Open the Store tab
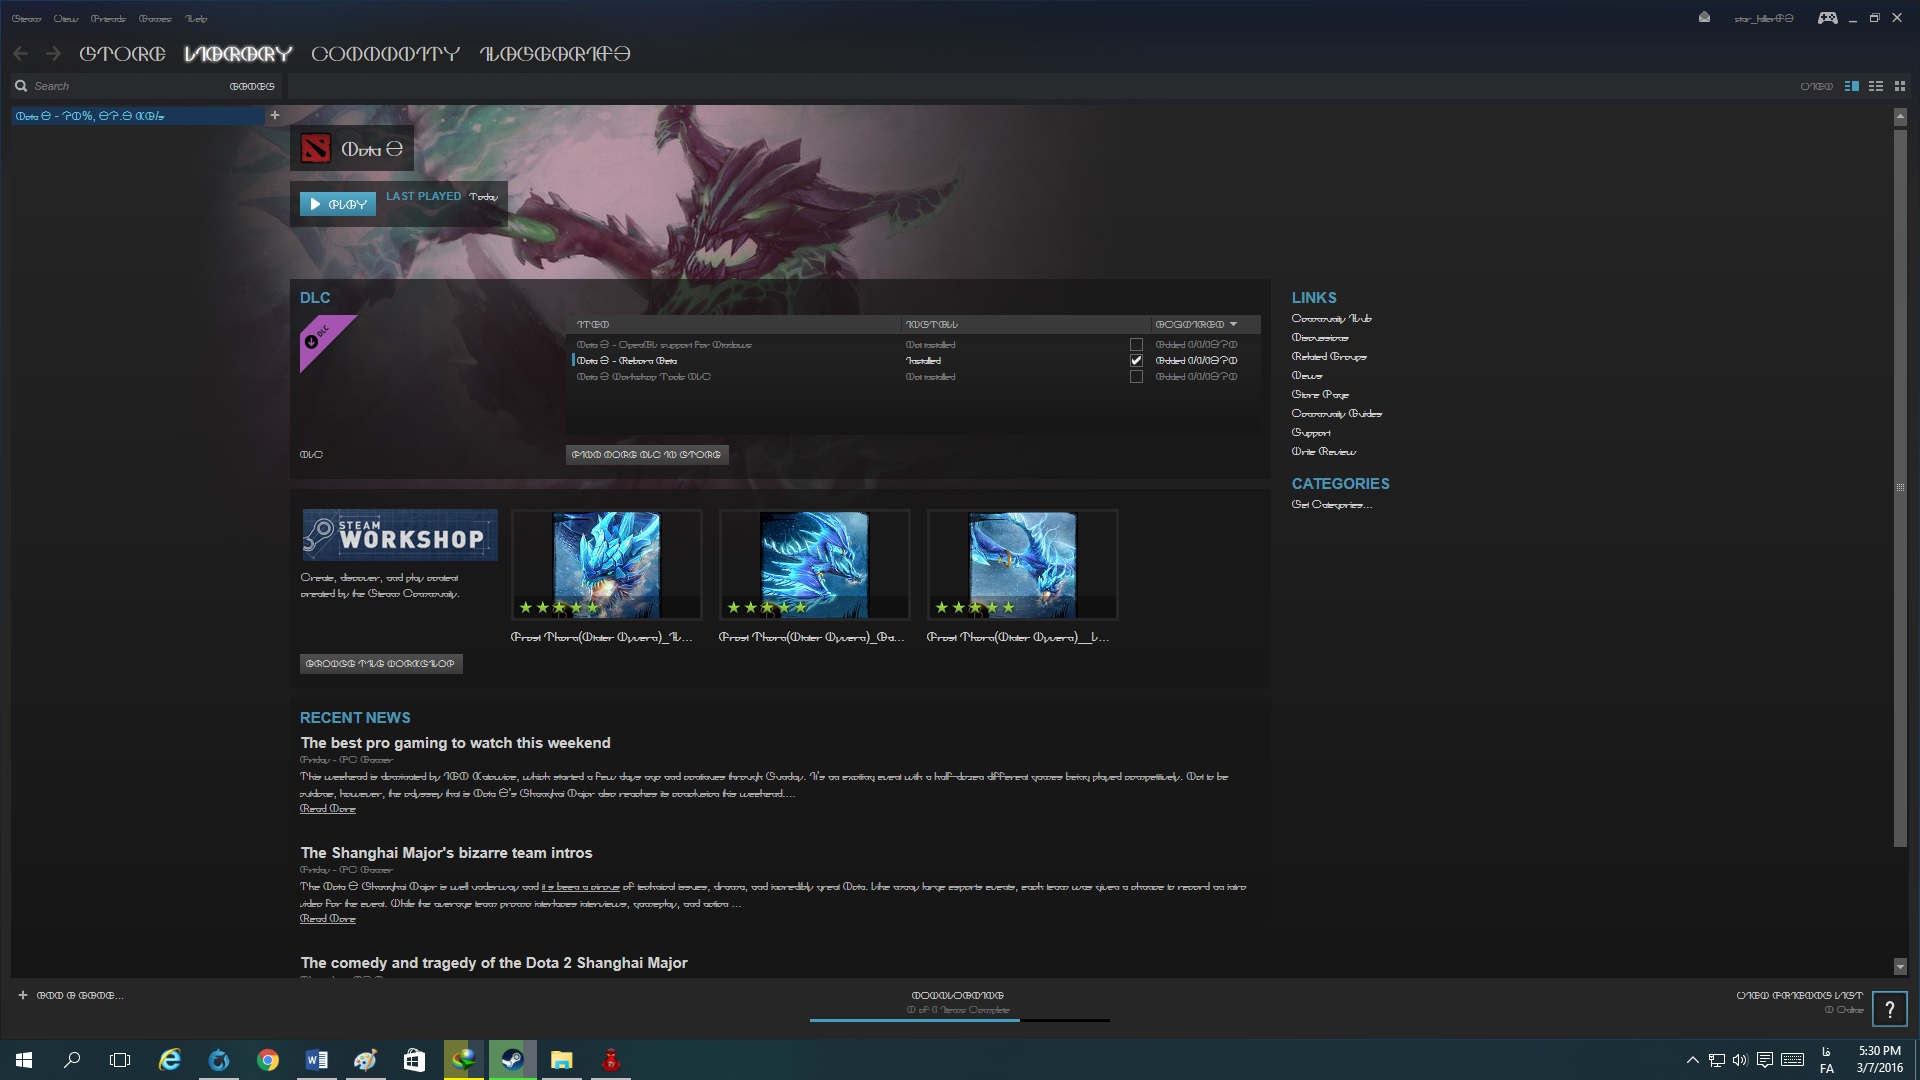Image resolution: width=1920 pixels, height=1080 pixels. click(122, 54)
